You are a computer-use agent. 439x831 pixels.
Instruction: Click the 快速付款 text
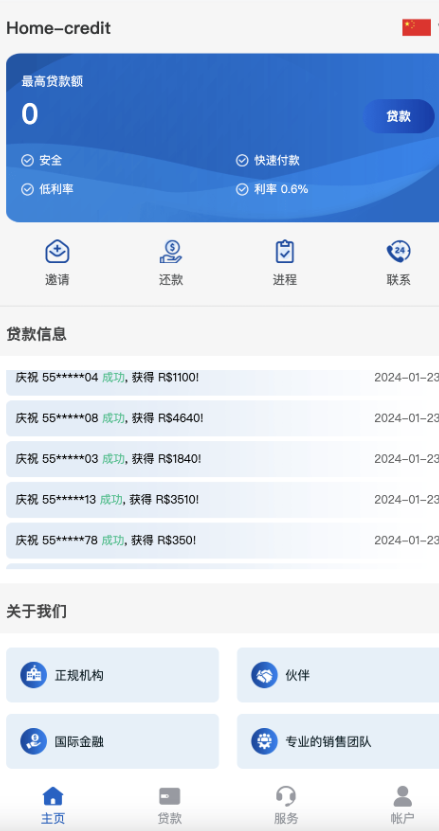(x=277, y=161)
